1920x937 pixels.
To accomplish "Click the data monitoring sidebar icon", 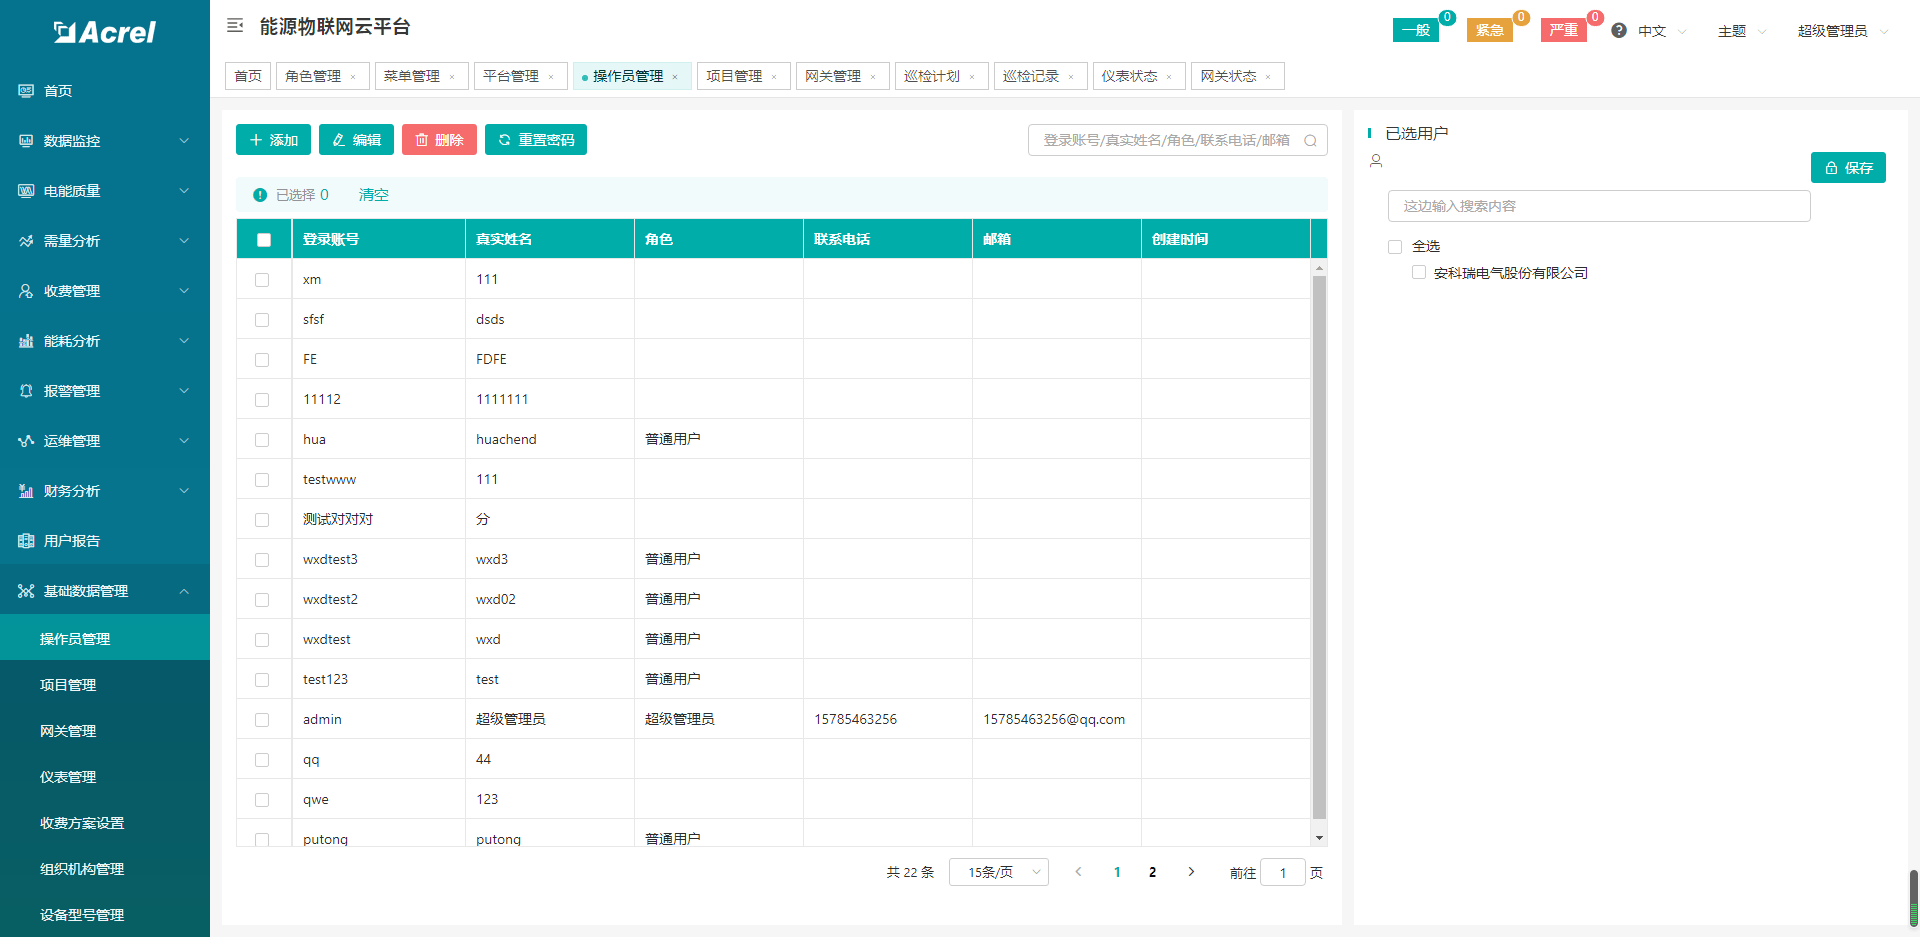I will 26,141.
